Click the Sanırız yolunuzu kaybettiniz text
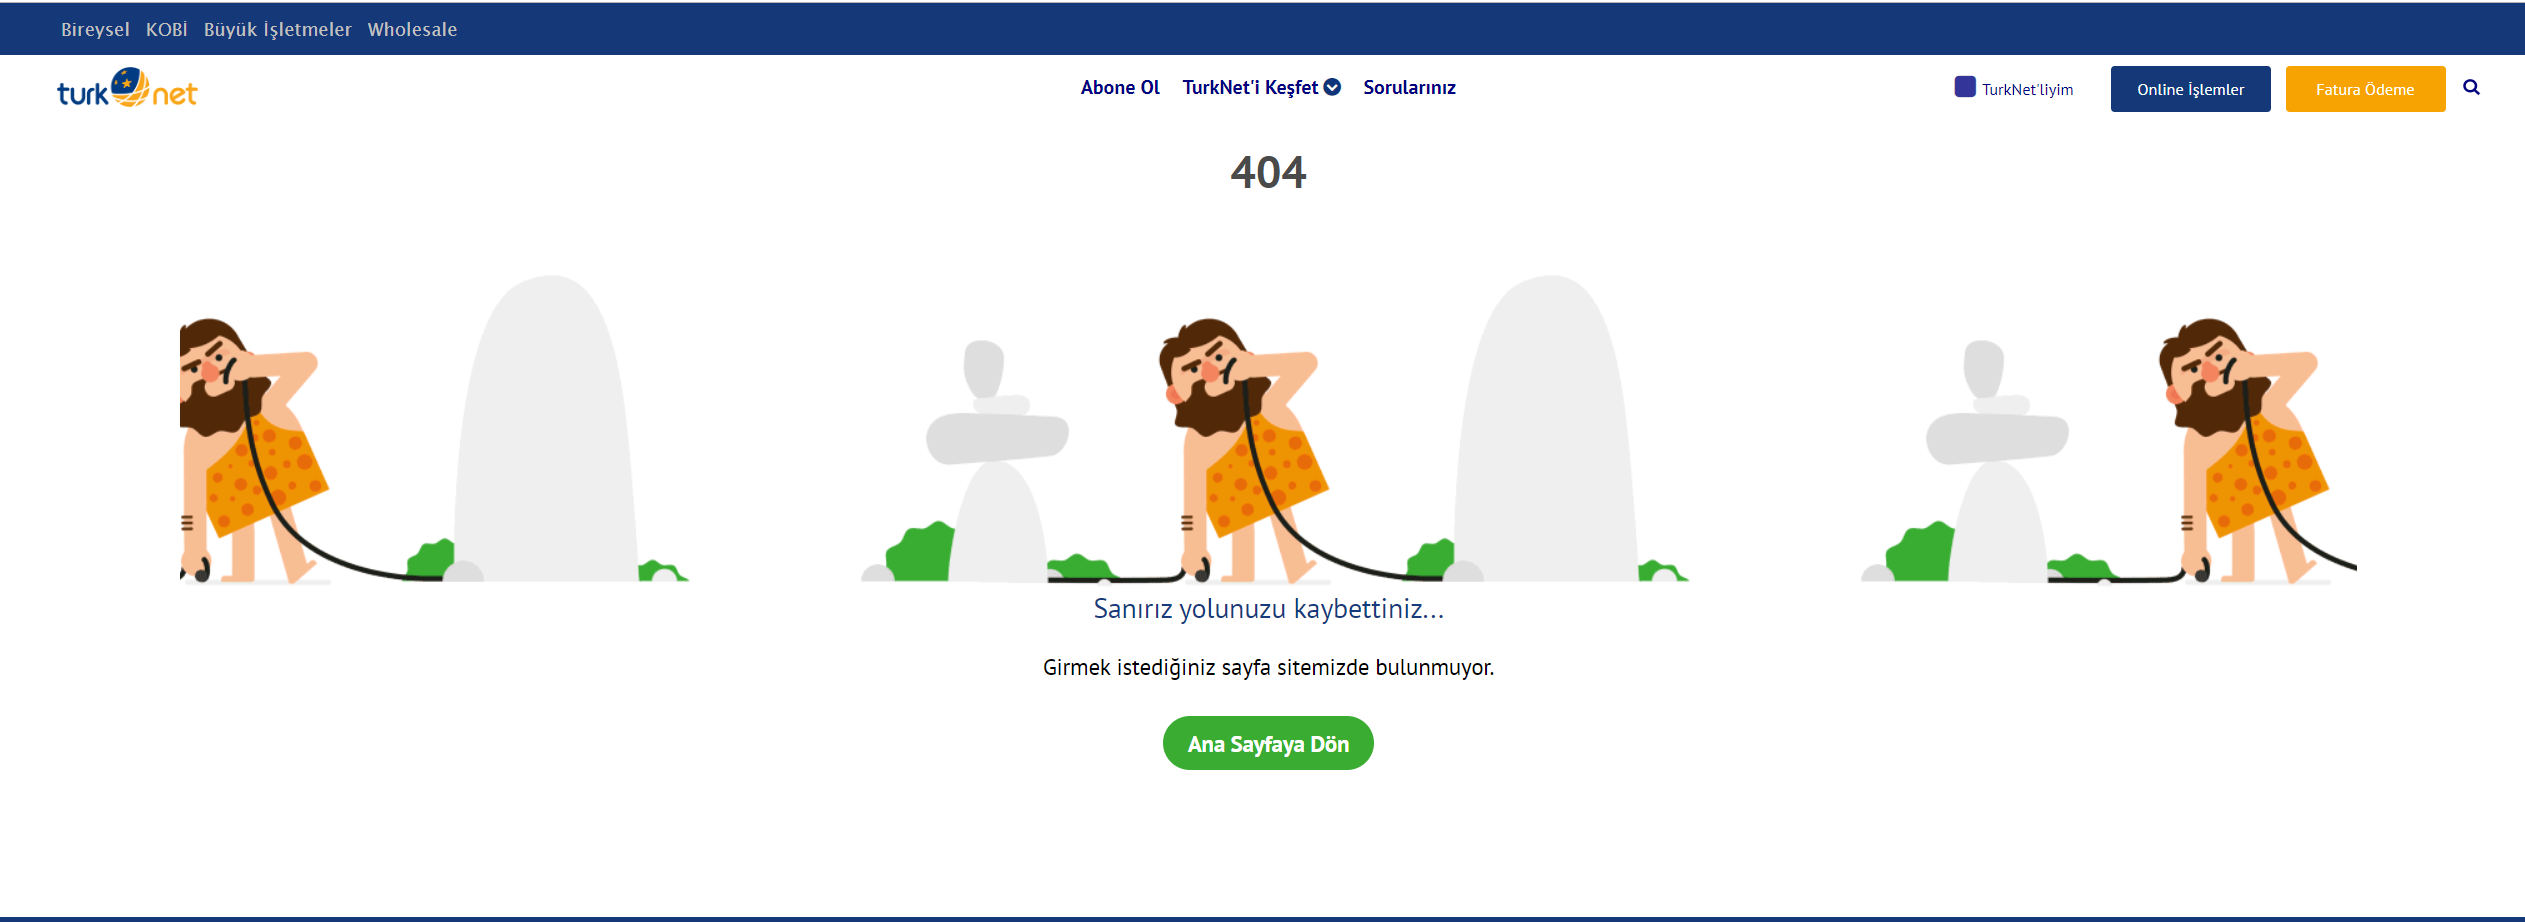 tap(1268, 609)
